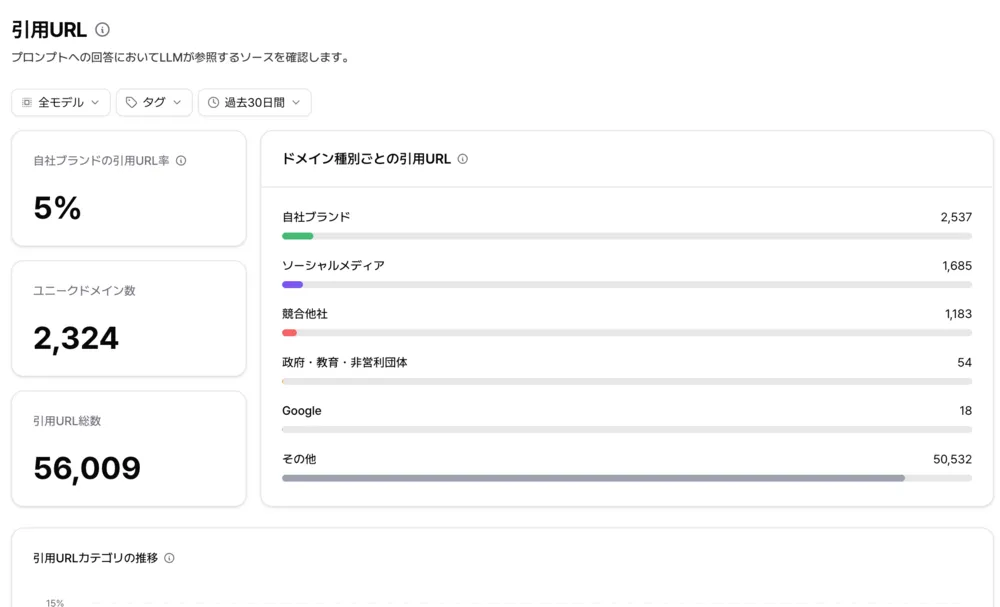Click the 50,532 value
This screenshot has width=1000, height=607.
(x=952, y=460)
